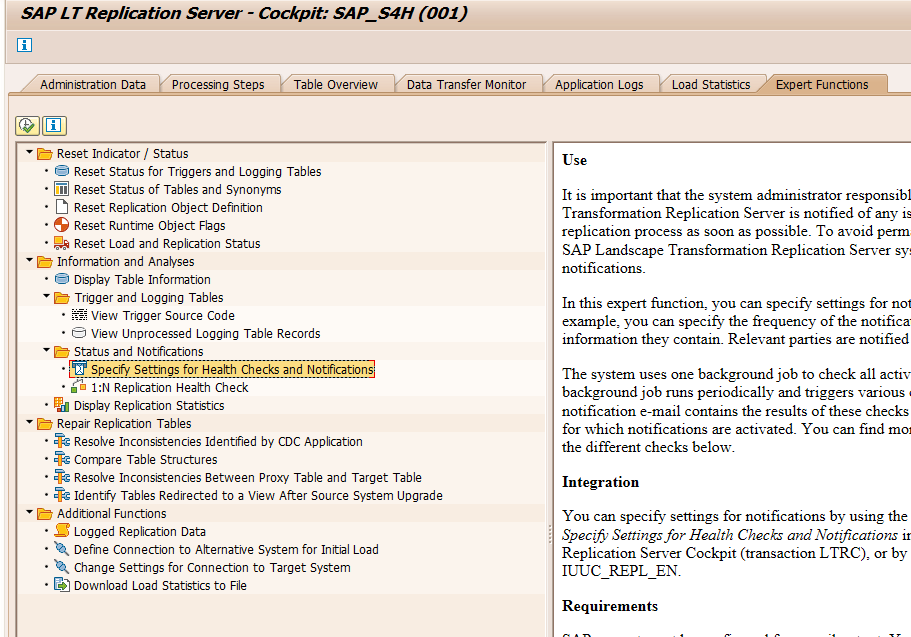This screenshot has width=911, height=637.
Task: Open the Table Overview tab
Action: coord(336,84)
